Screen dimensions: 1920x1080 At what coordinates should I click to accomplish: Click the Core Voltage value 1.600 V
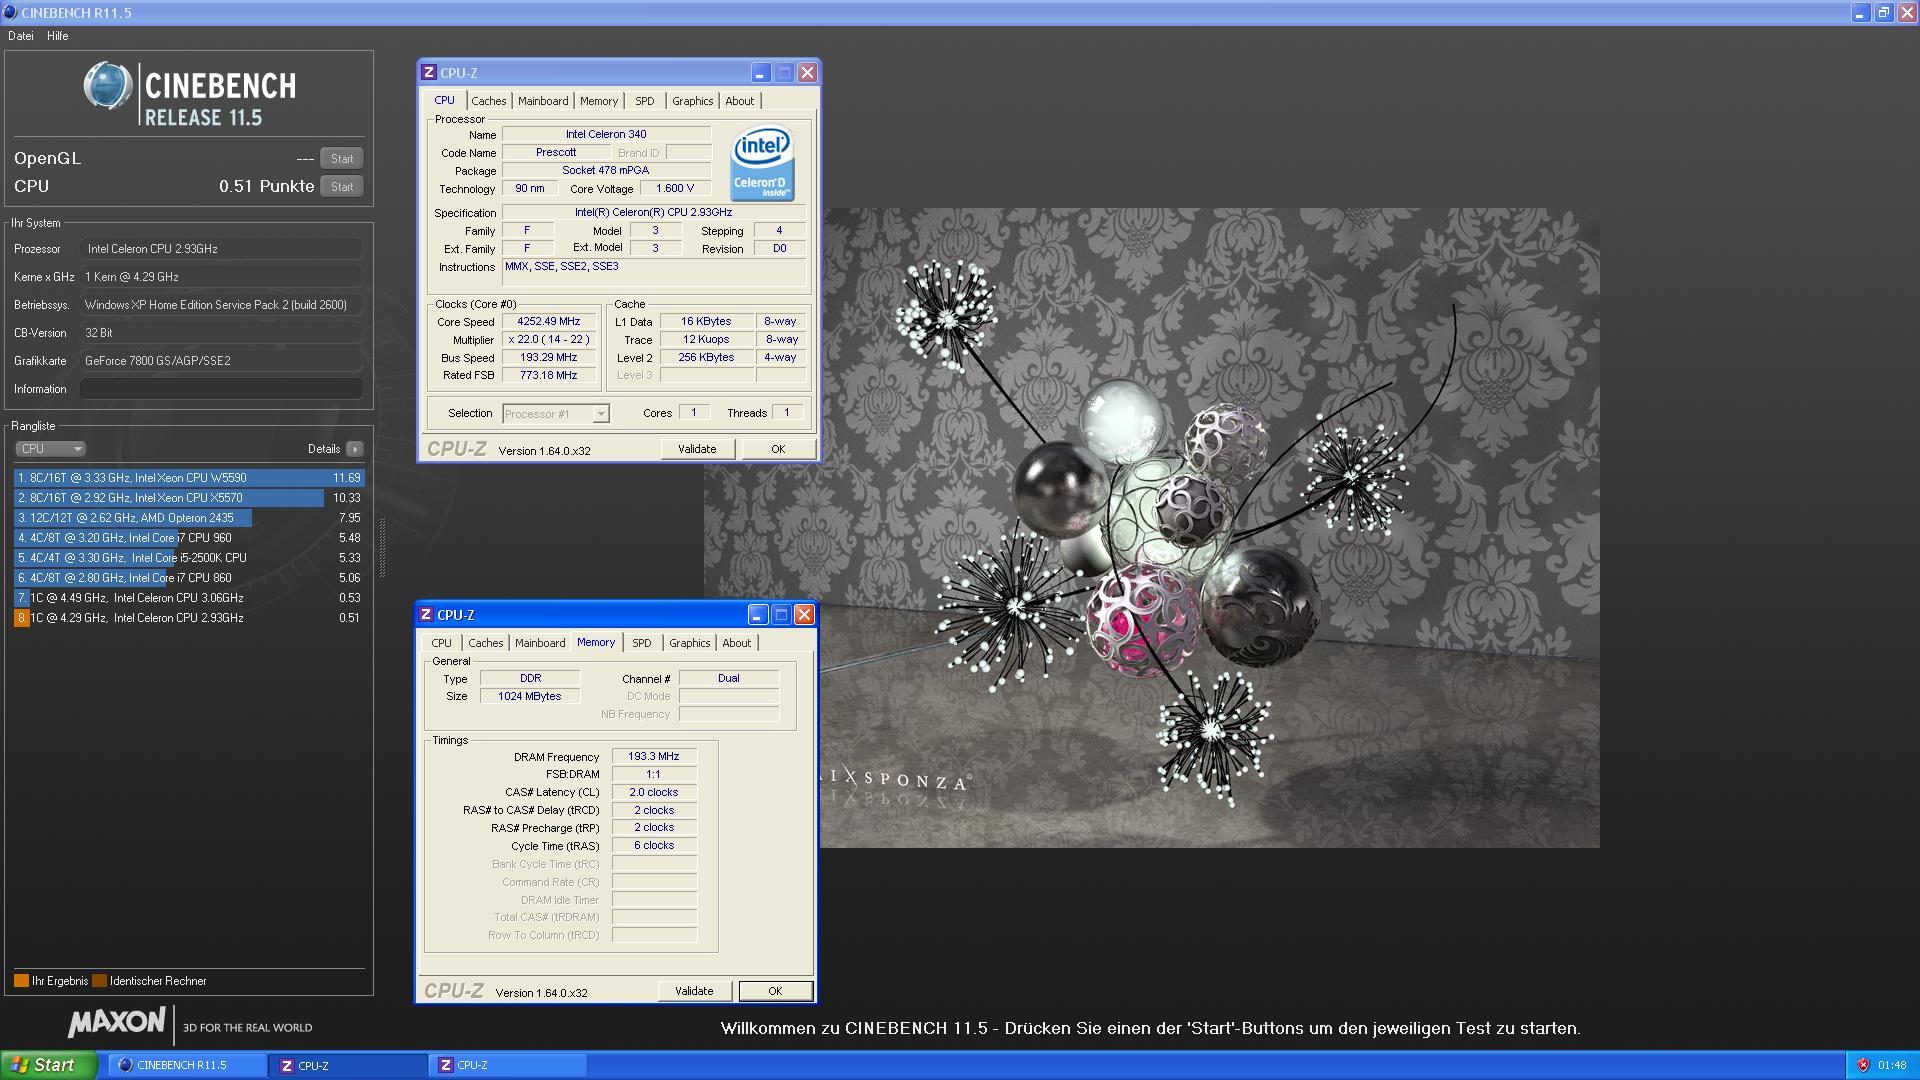tap(675, 188)
